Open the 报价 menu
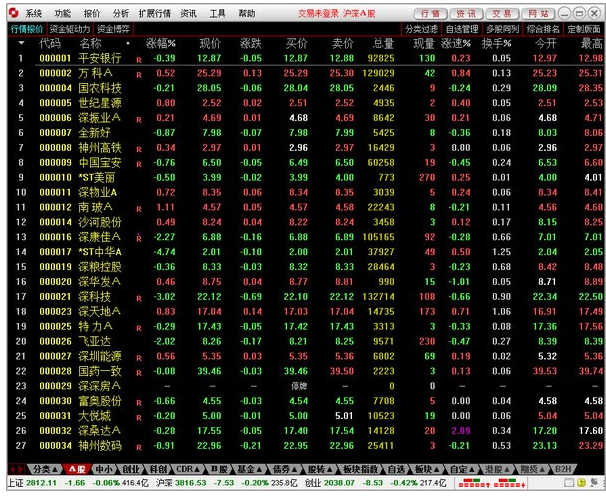 pos(92,14)
